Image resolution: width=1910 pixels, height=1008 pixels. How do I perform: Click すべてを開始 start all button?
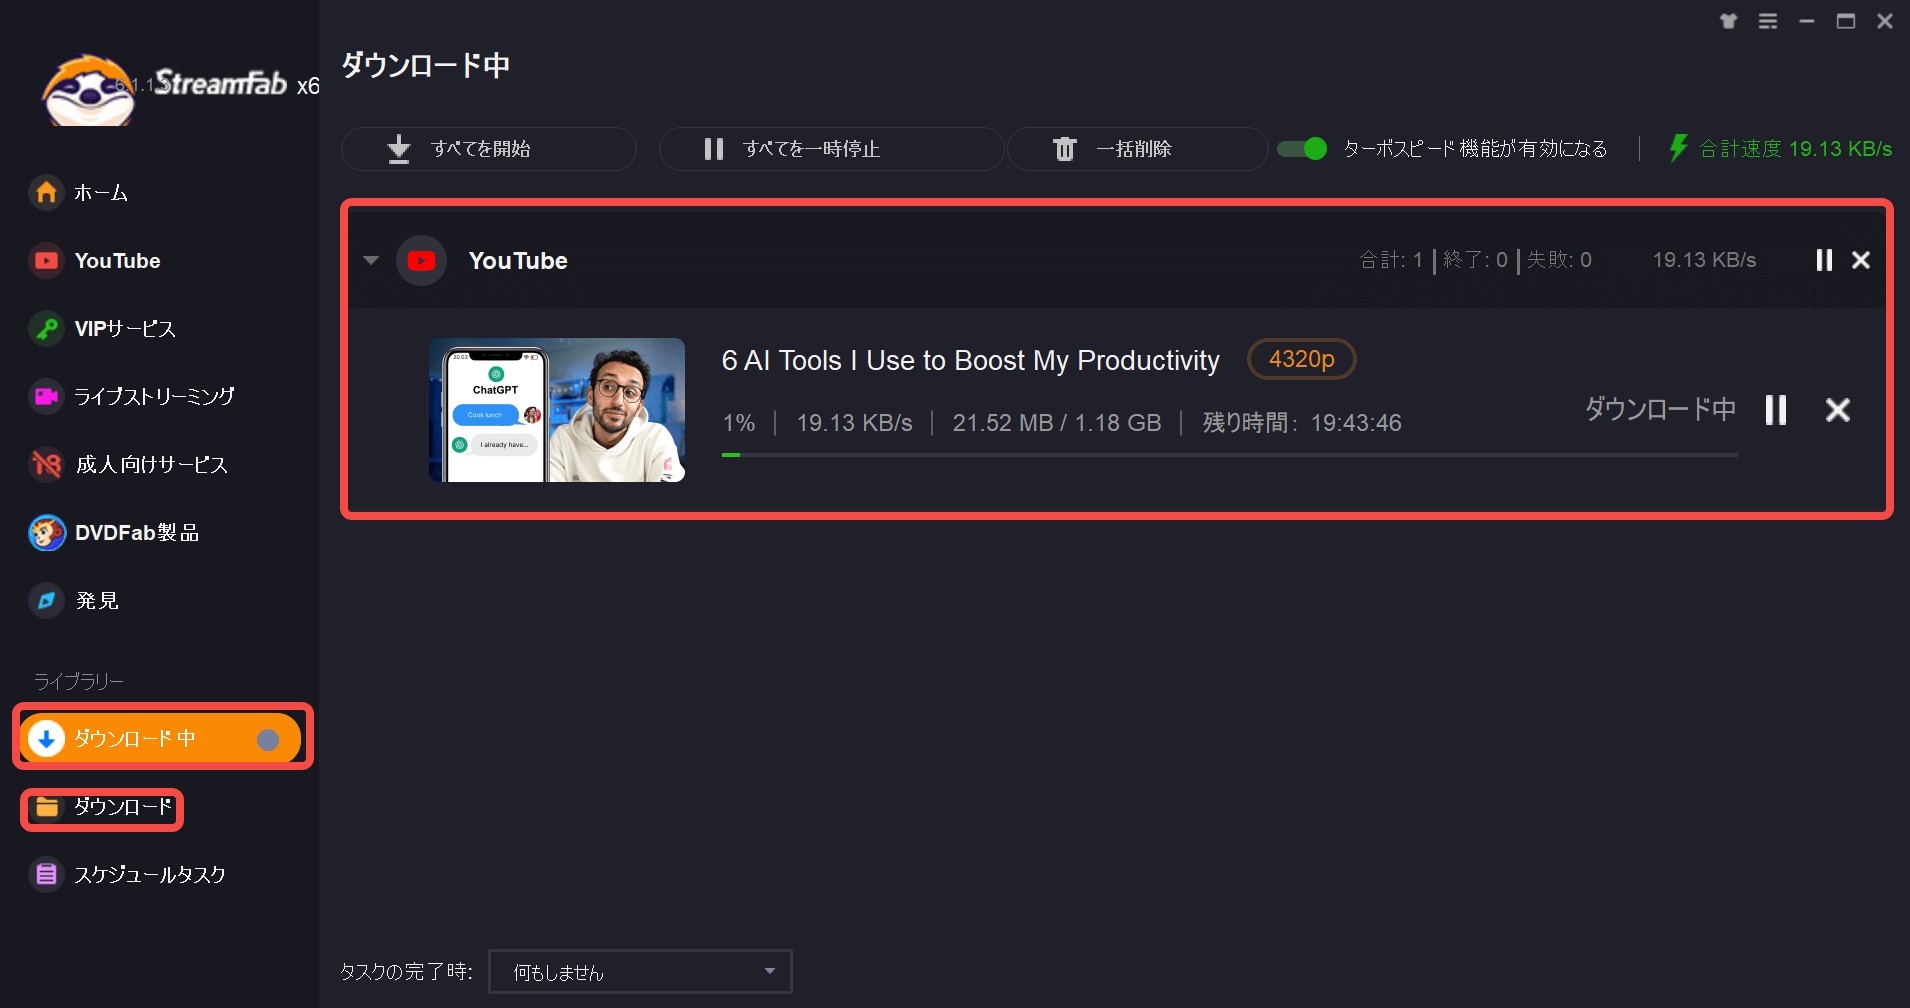pos(489,149)
